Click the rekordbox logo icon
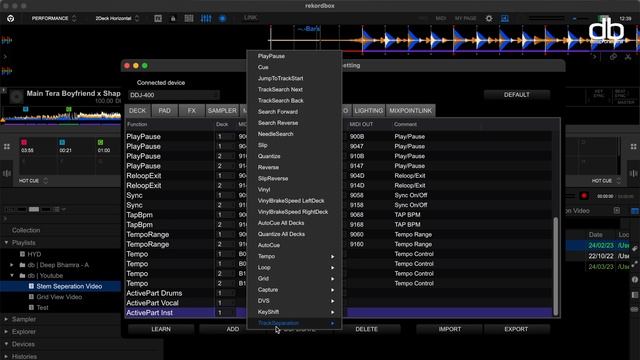The image size is (640, 360). click(x=11, y=18)
